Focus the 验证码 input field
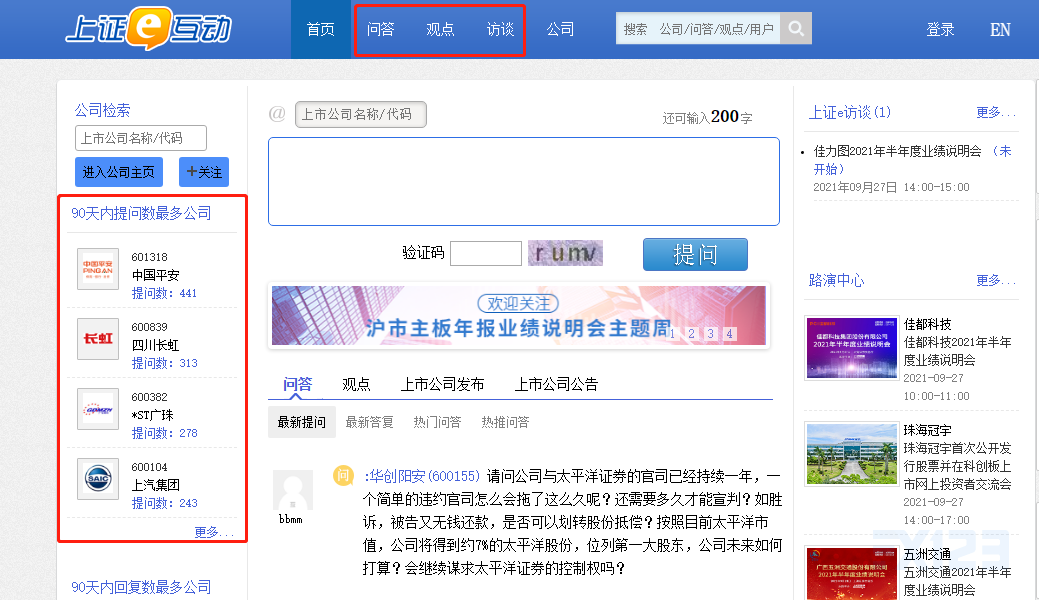 pyautogui.click(x=486, y=253)
